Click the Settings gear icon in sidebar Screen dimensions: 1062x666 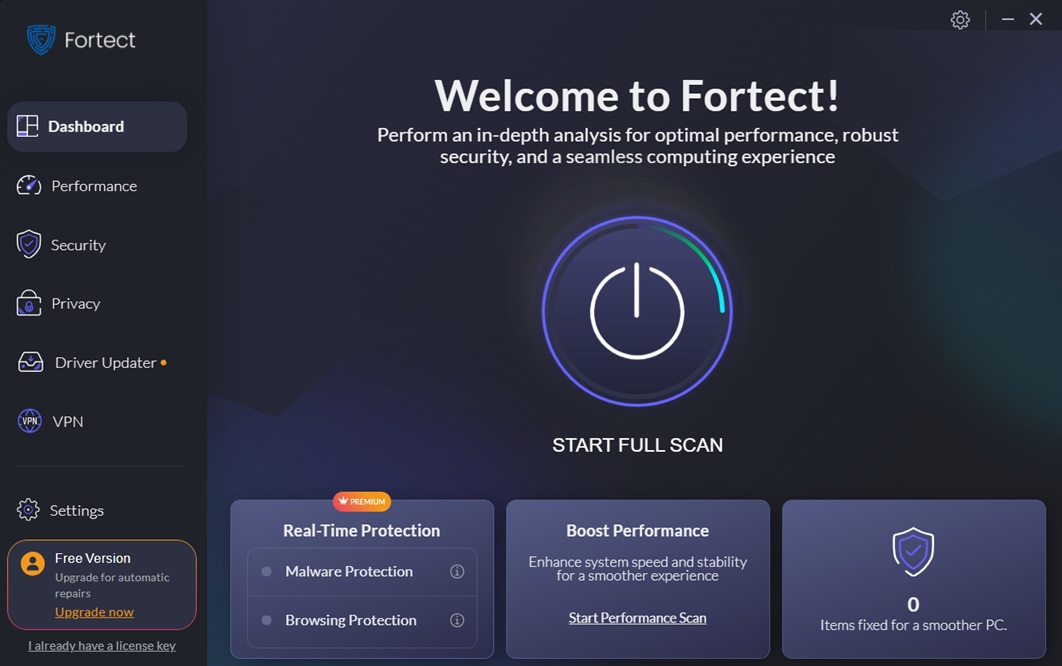pos(28,509)
